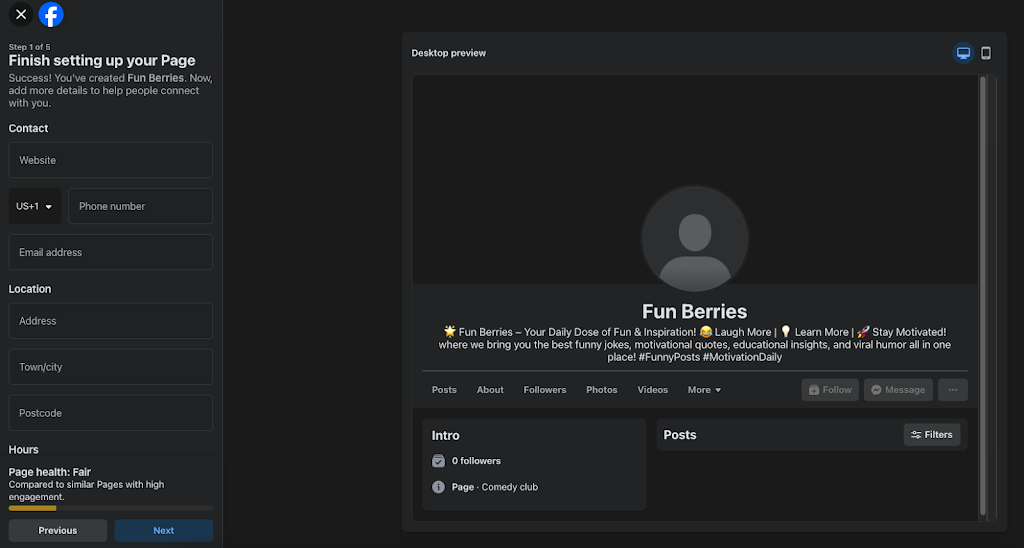Click the info icon beside Page · Comedy club
Screen dimensions: 1024x548
(x=438, y=487)
